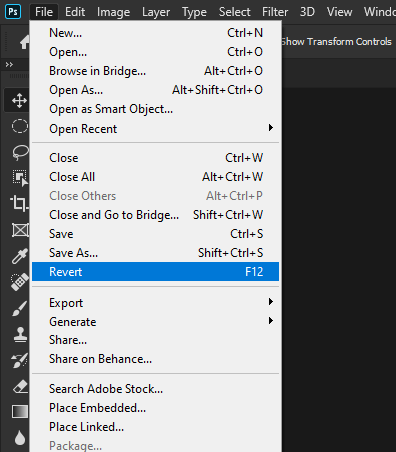This screenshot has width=396, height=452.
Task: Select the Clone Stamp tool
Action: (20, 334)
